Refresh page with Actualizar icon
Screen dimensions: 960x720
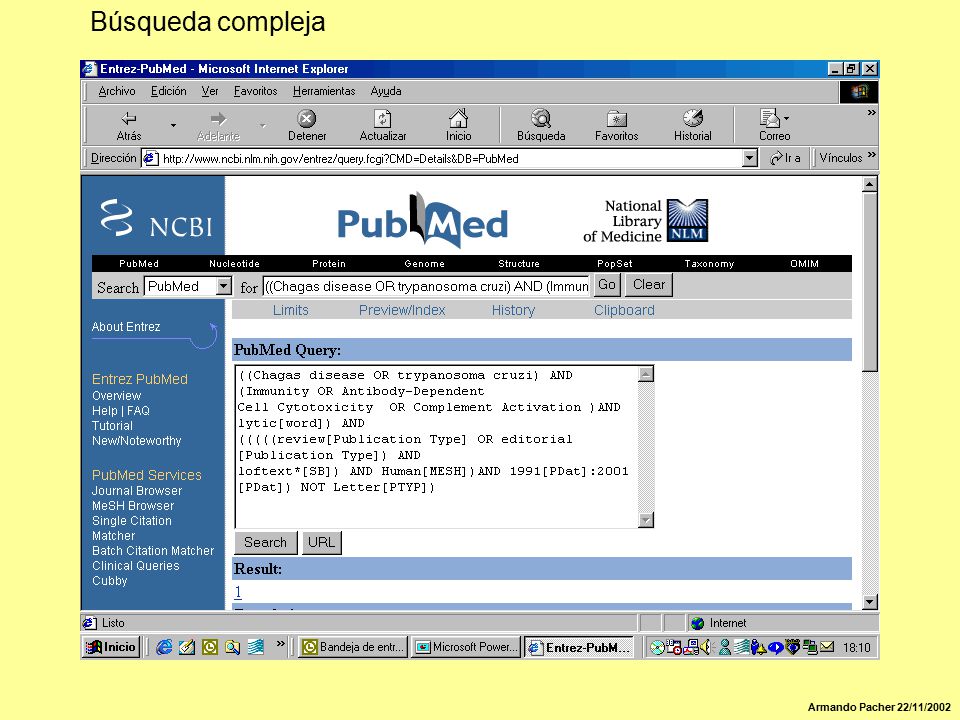click(x=383, y=118)
